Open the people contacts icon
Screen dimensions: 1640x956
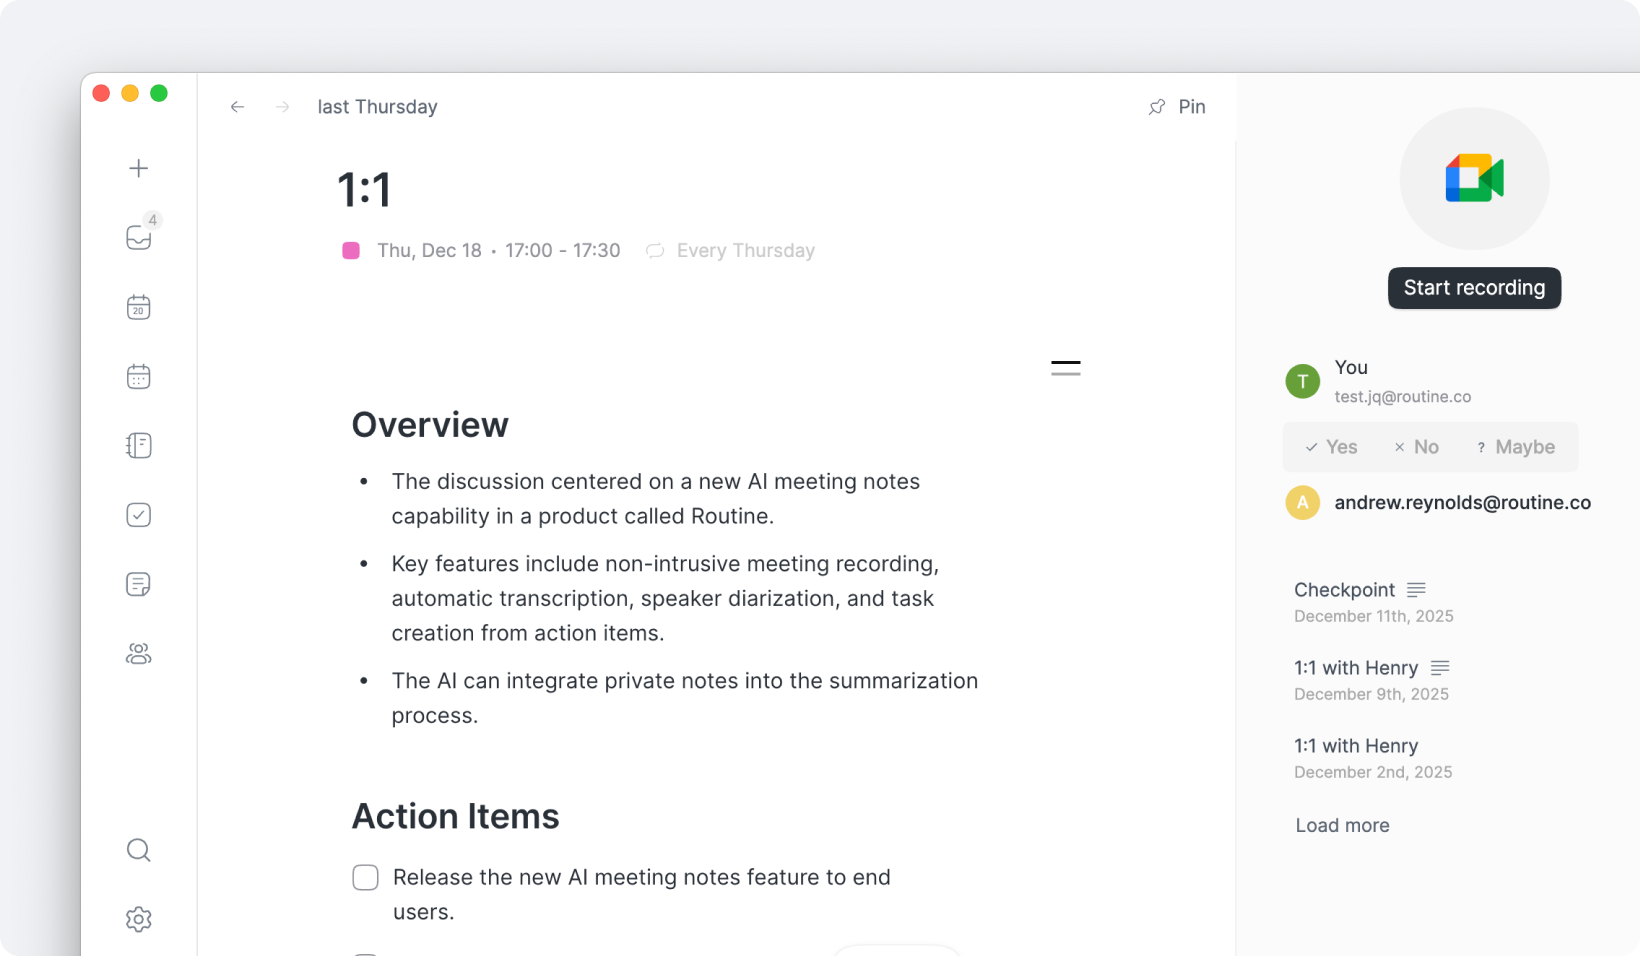coord(139,654)
